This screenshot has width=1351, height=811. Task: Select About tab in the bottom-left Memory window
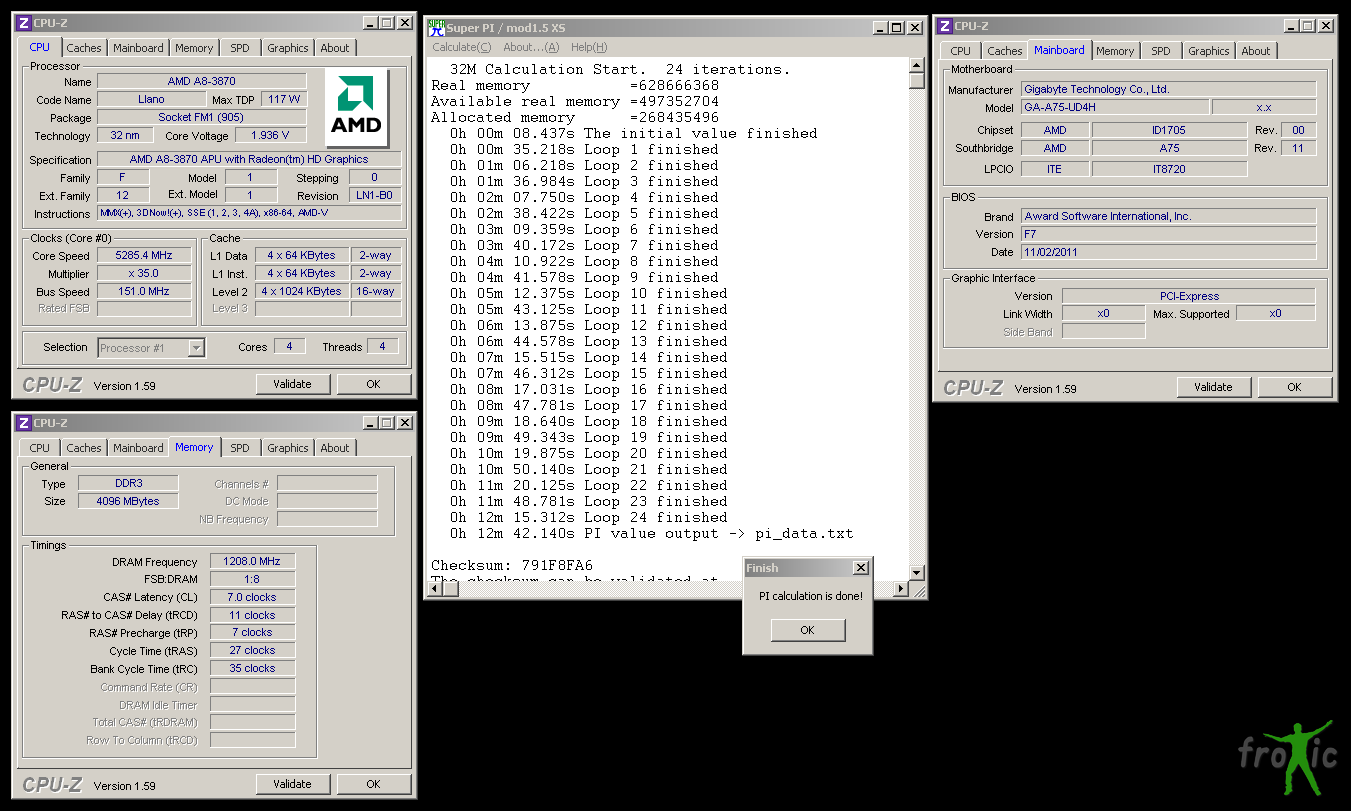pos(335,448)
